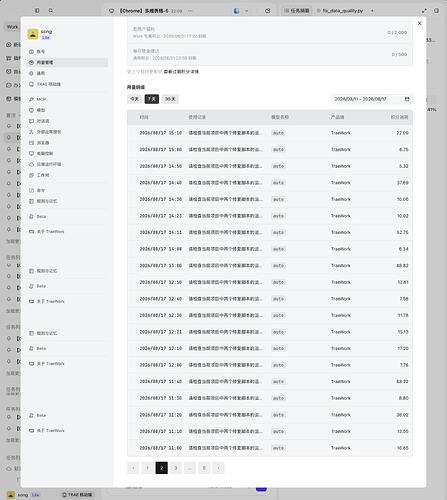Select the 2026/08/17 14:11 usage row

(270, 232)
